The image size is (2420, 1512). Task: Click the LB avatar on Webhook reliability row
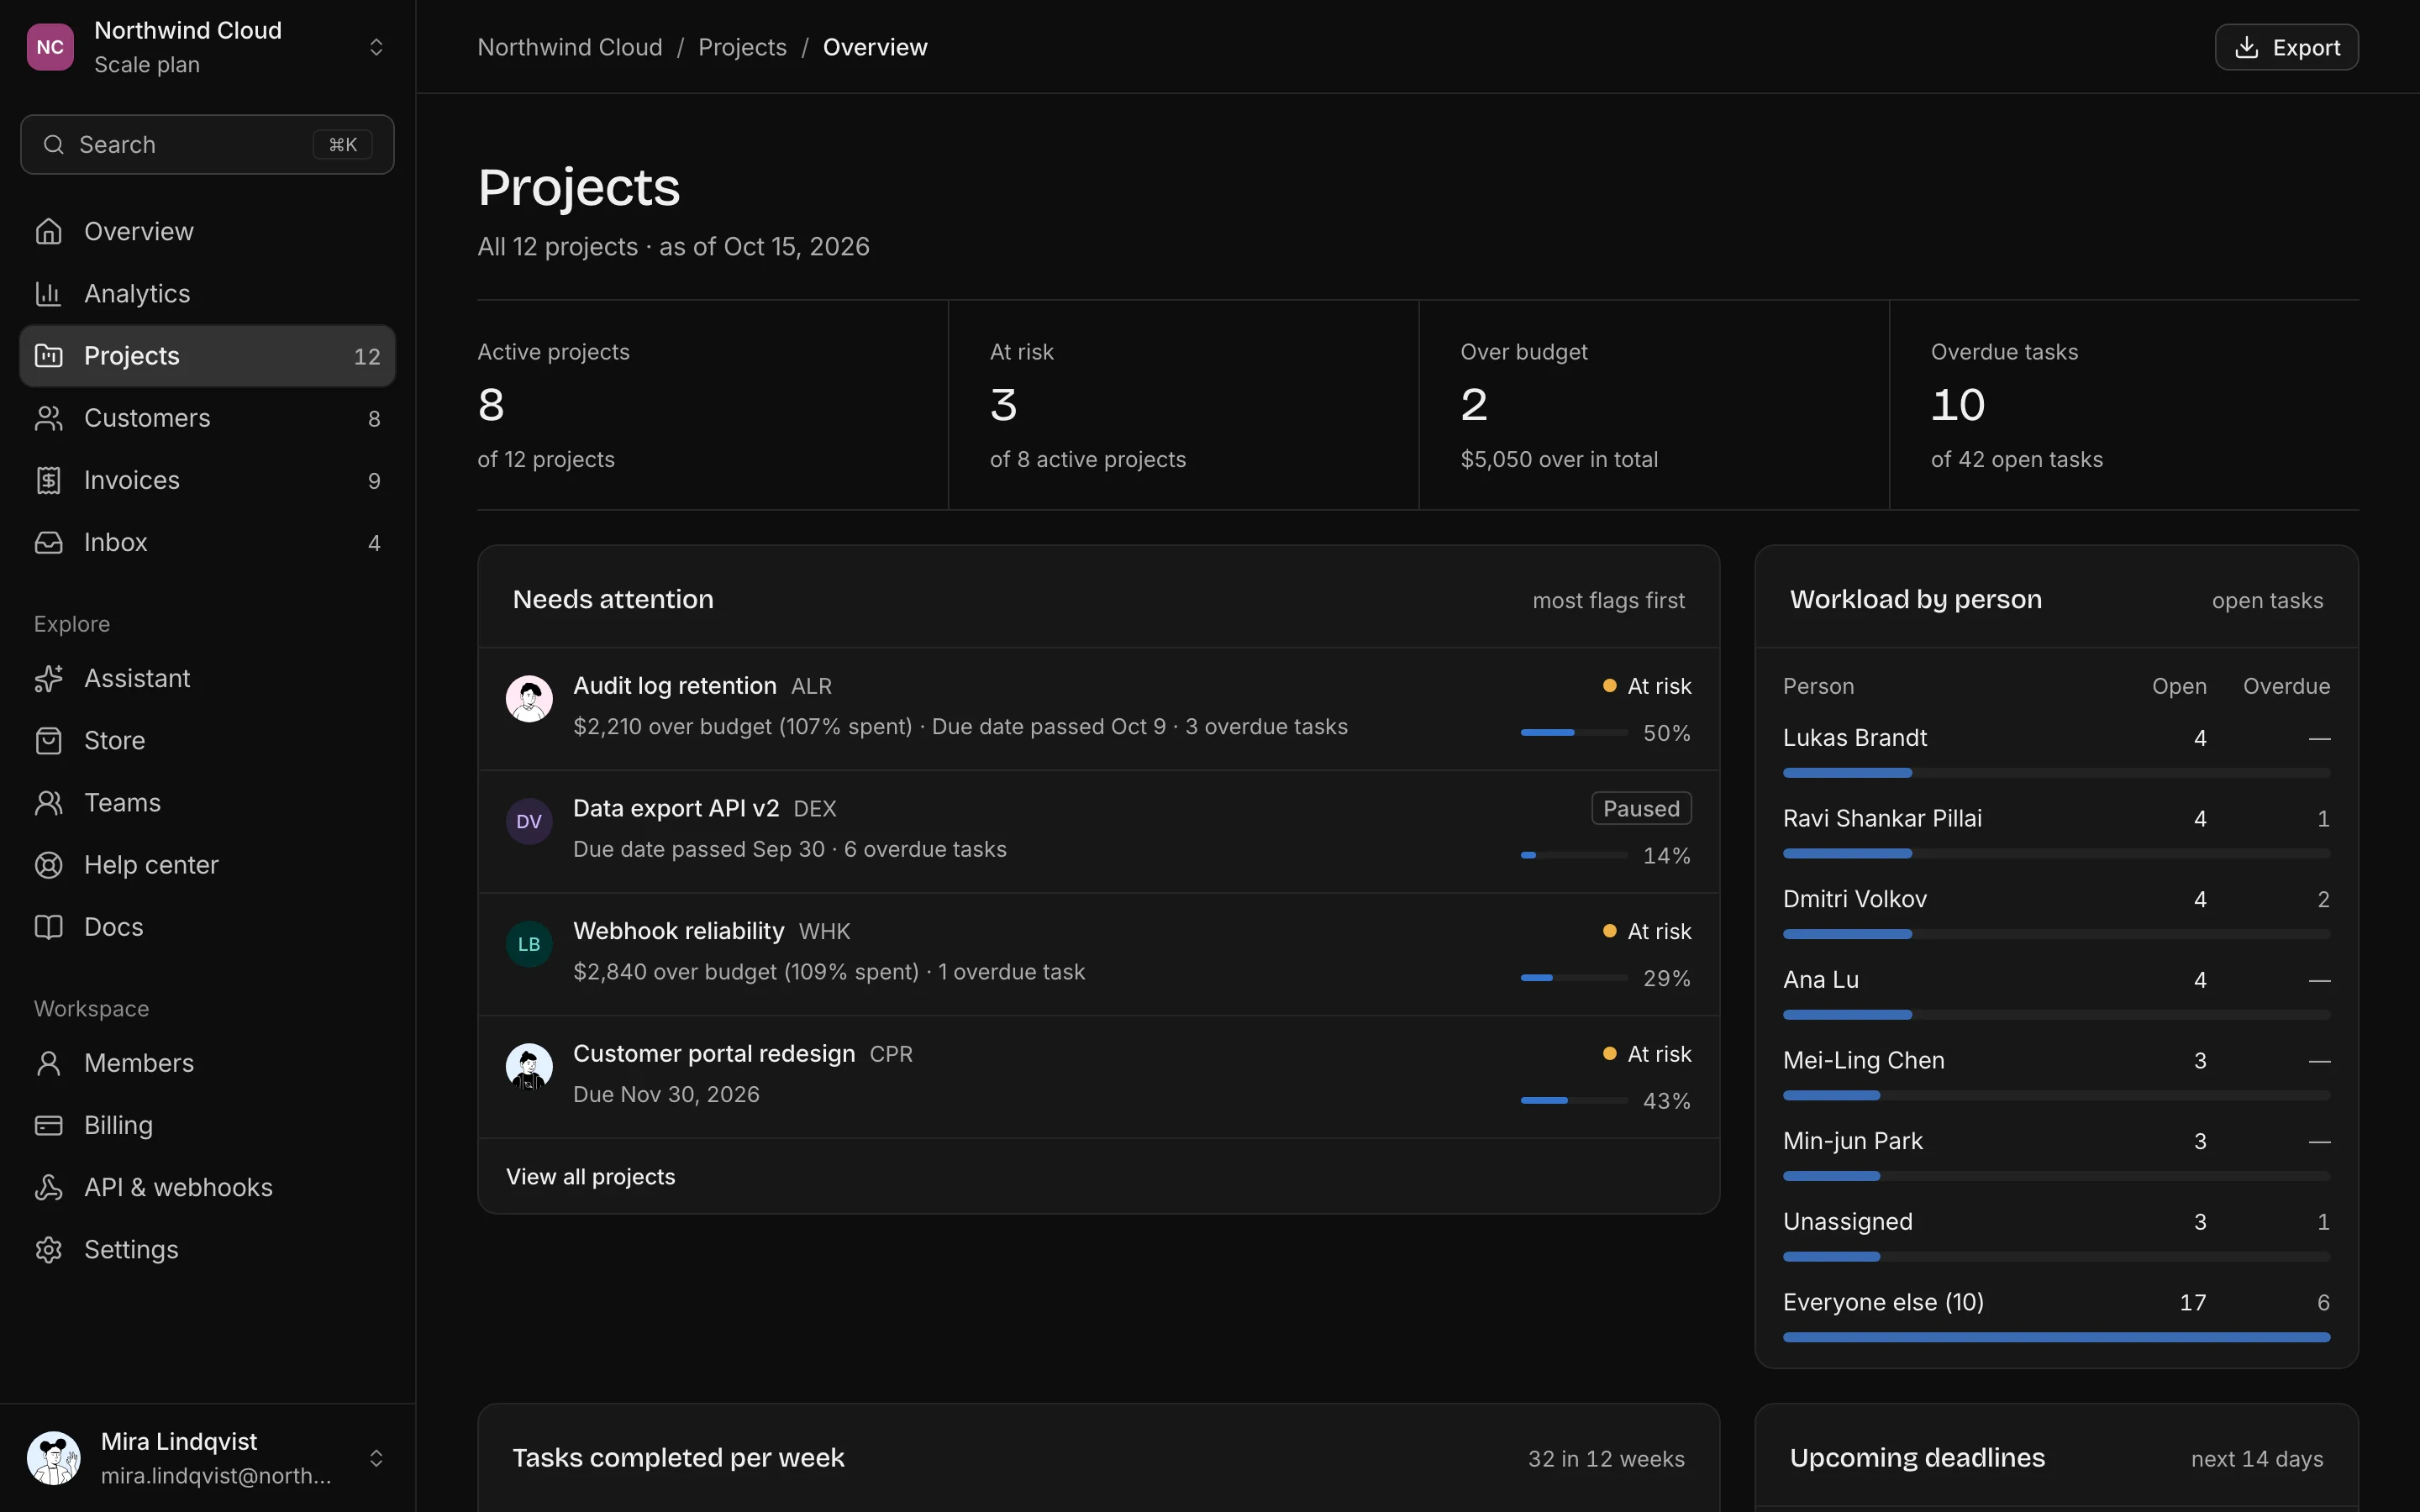coord(529,944)
